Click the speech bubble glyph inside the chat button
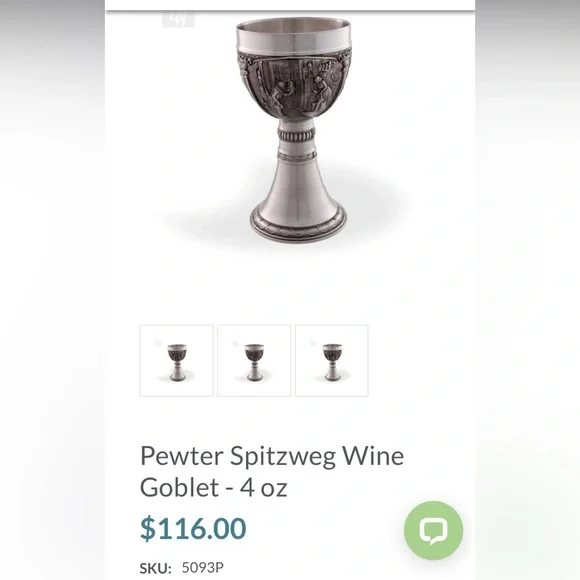 coord(434,531)
